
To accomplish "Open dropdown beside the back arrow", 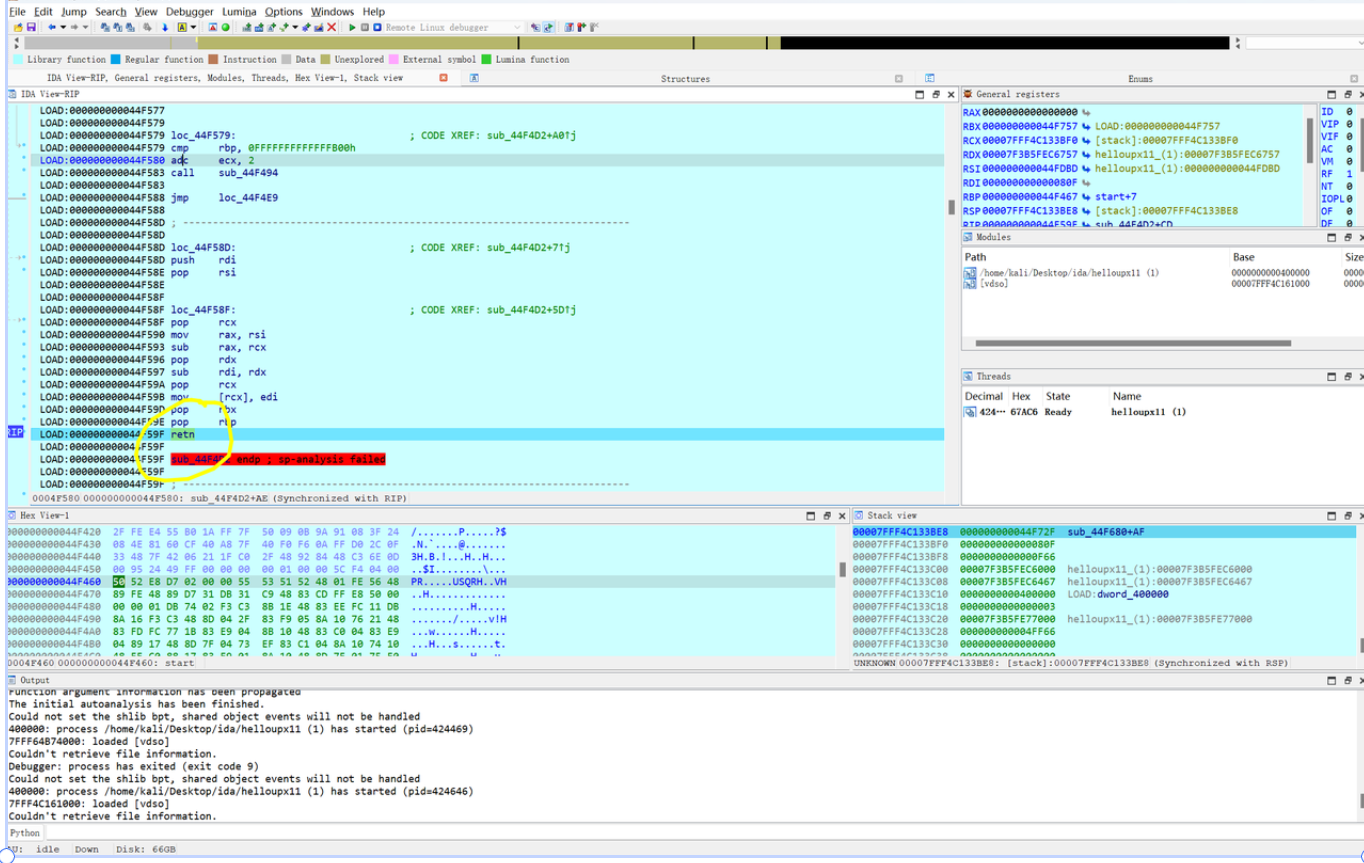I will tap(63, 27).
